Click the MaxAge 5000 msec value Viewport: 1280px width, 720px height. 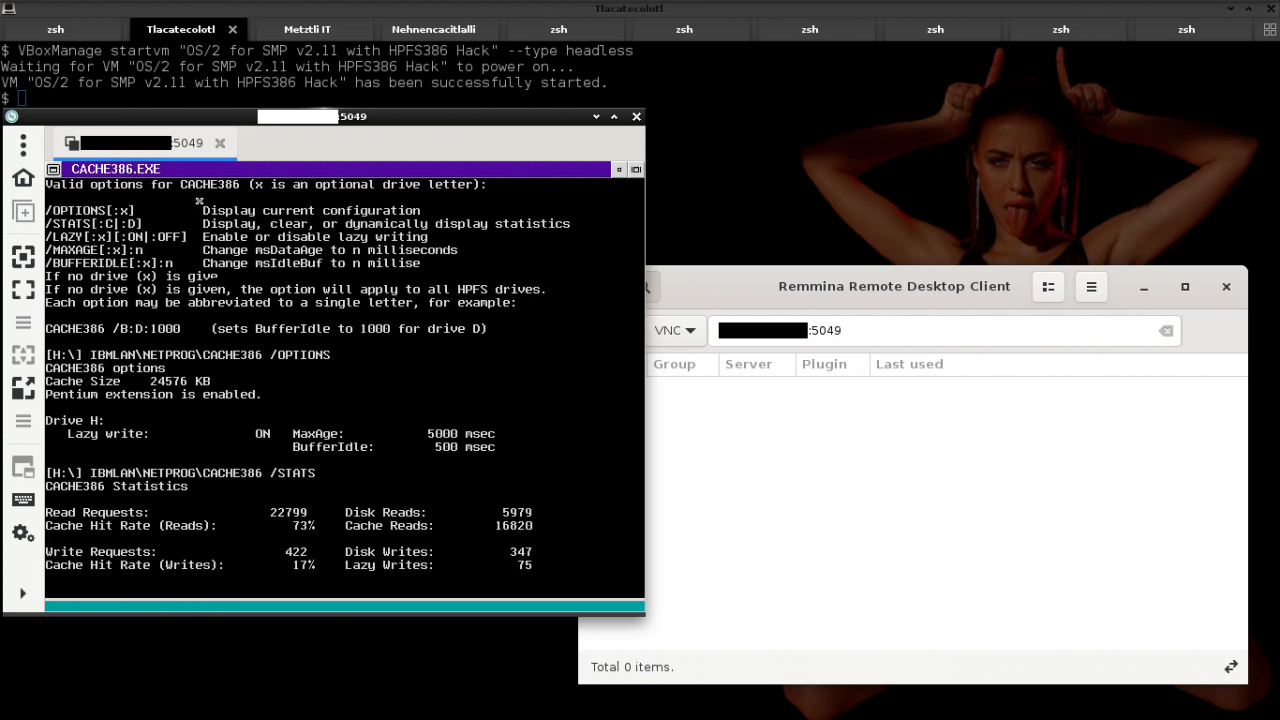tap(461, 434)
